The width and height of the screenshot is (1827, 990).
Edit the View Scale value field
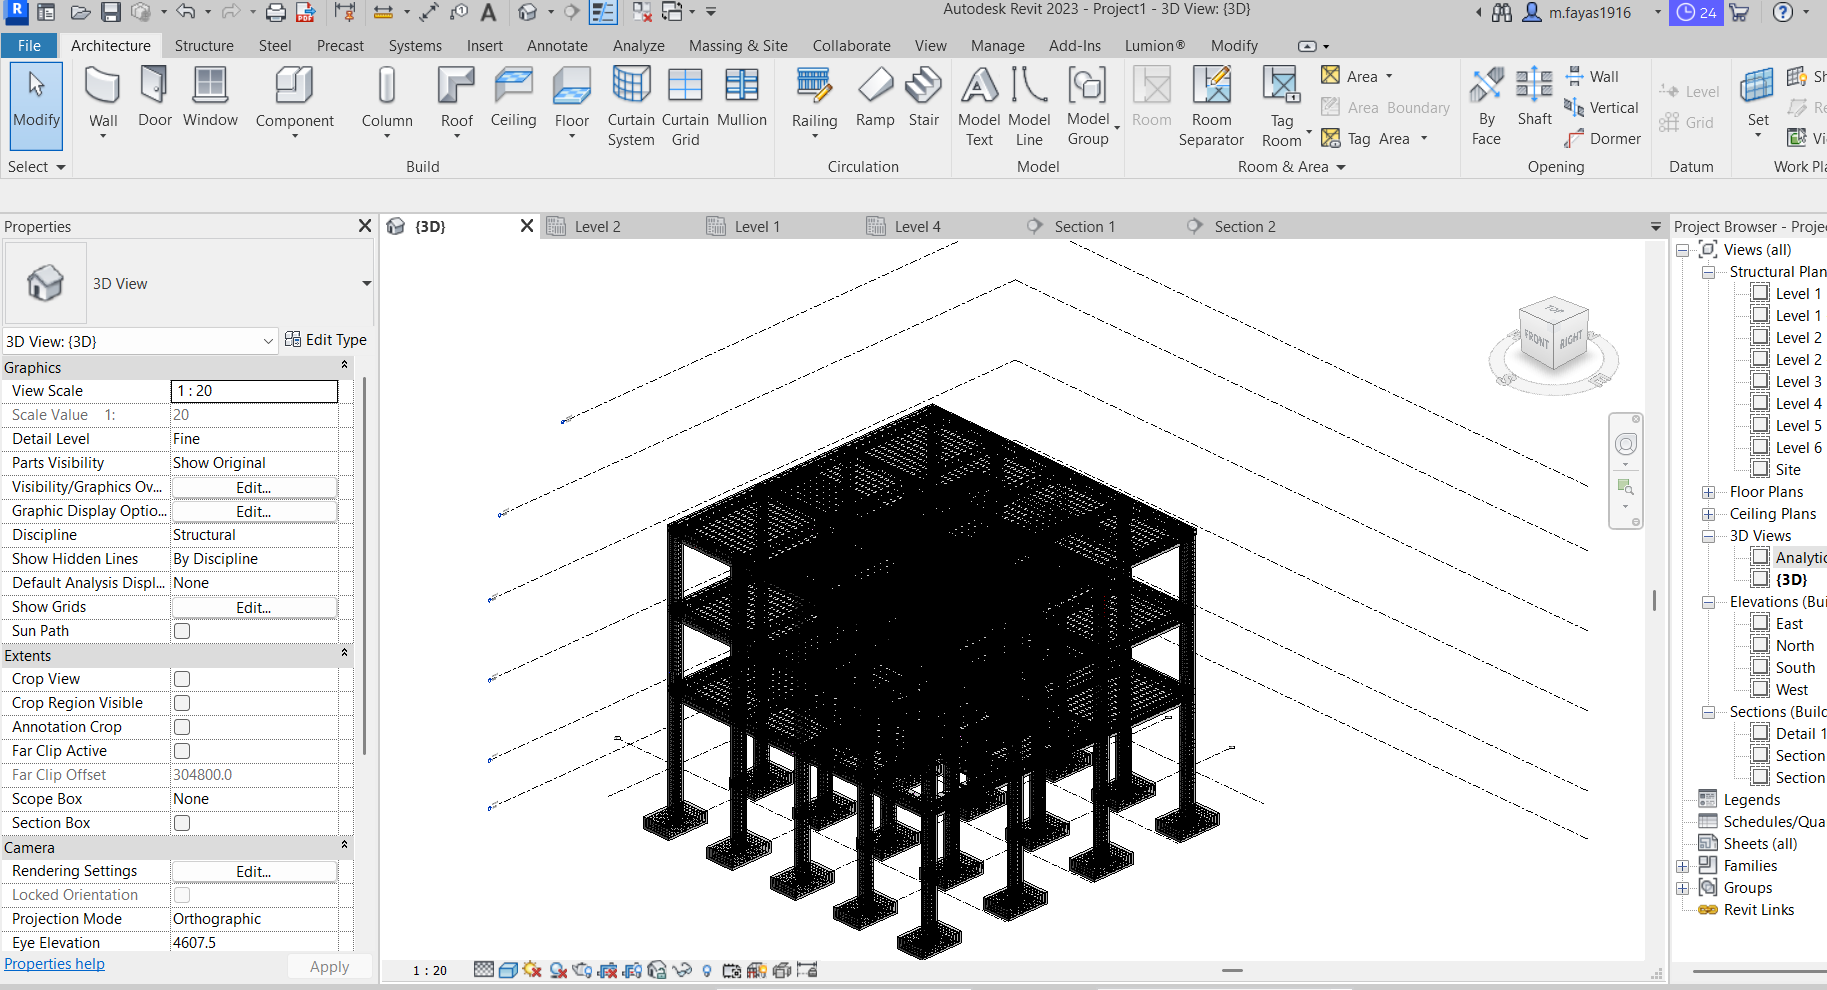pyautogui.click(x=253, y=390)
